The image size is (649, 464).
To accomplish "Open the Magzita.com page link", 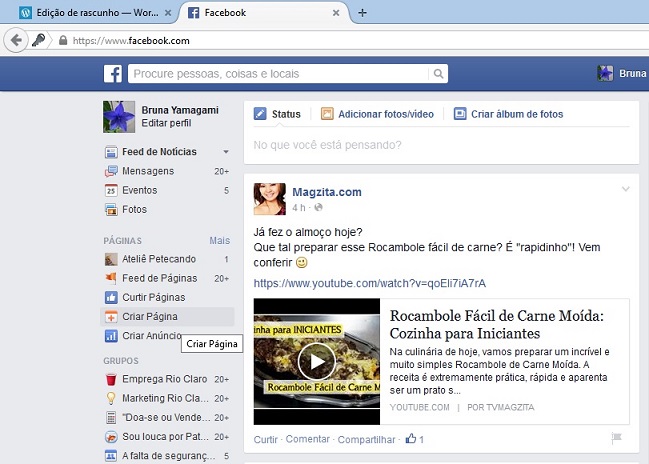I will pyautogui.click(x=327, y=192).
